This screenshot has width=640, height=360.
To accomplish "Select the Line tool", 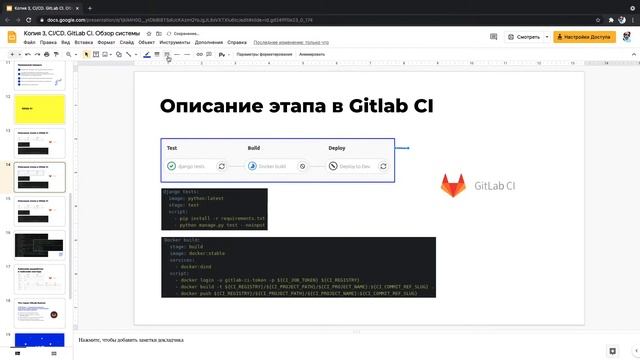I will (129, 54).
